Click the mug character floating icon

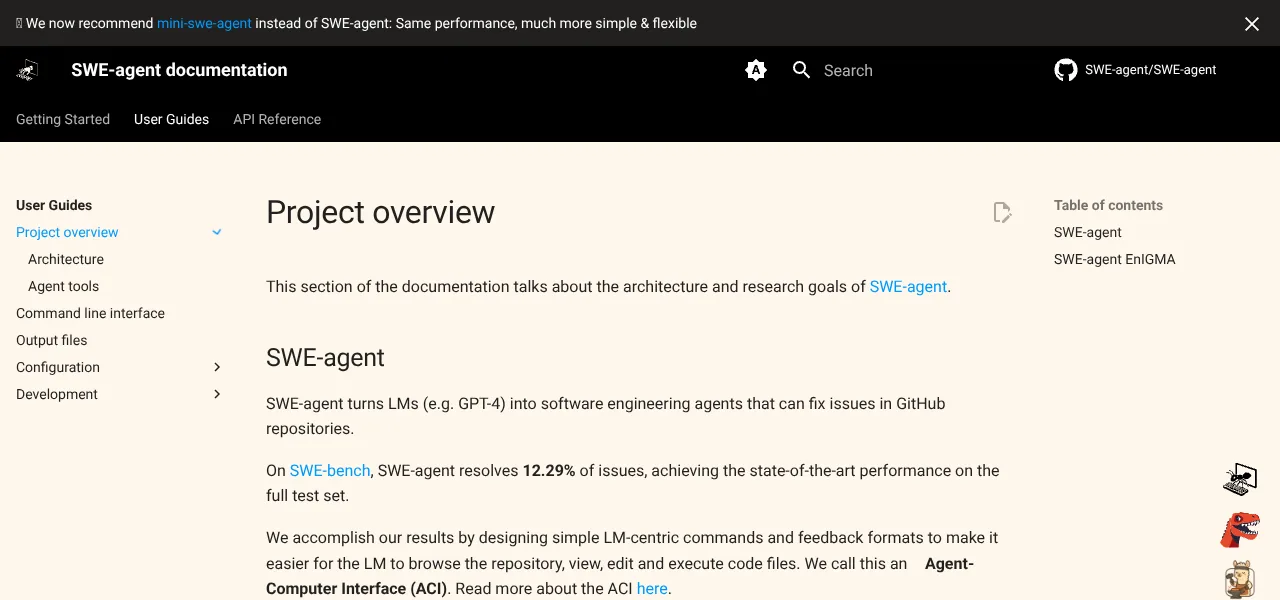[x=1240, y=580]
